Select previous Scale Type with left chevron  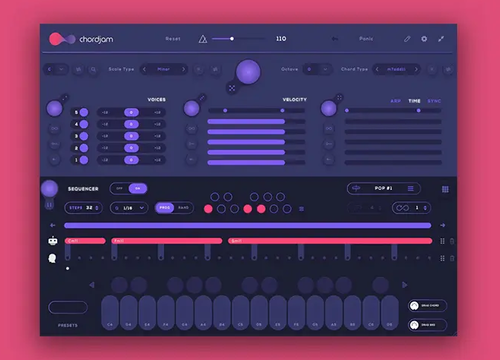point(144,69)
